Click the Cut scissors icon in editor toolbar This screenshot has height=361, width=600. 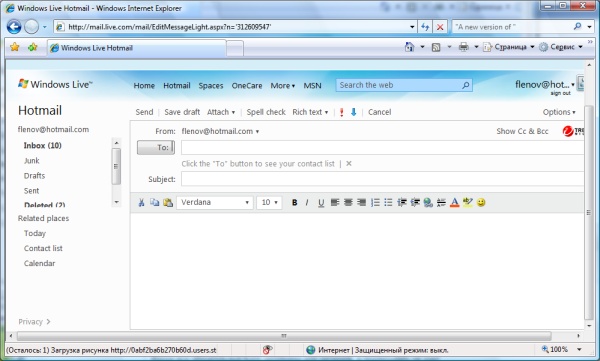coord(141,203)
